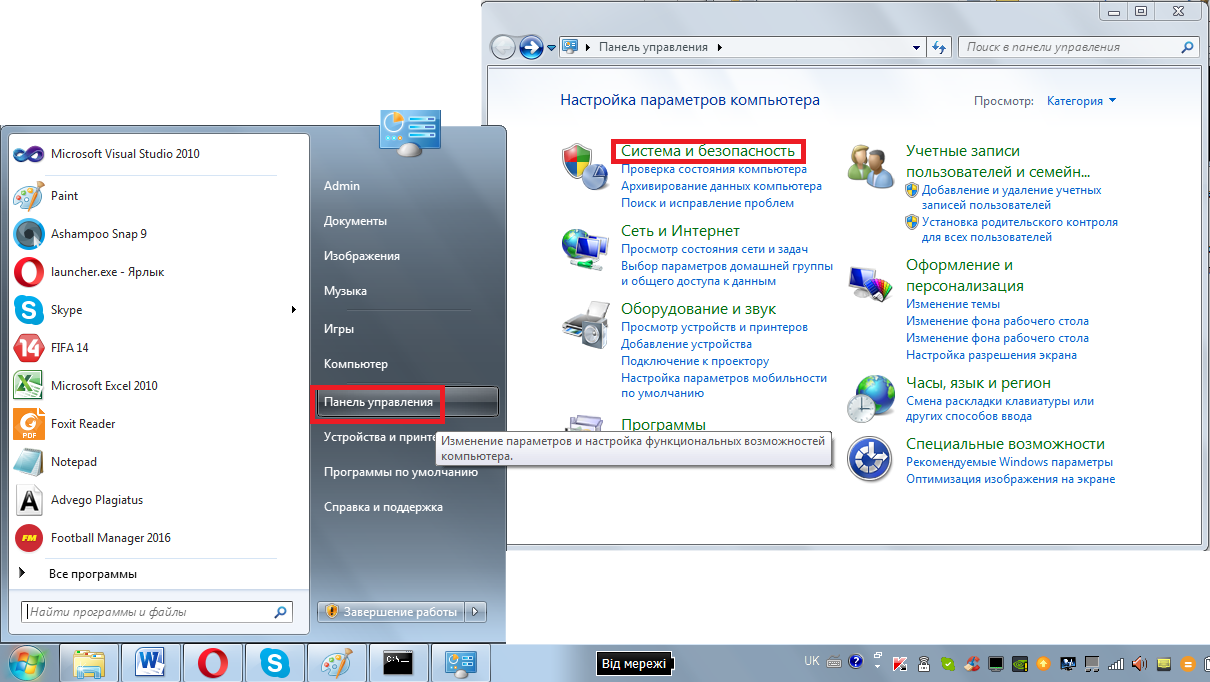
Task: Click the network signal bars tray icon
Action: [1116, 663]
